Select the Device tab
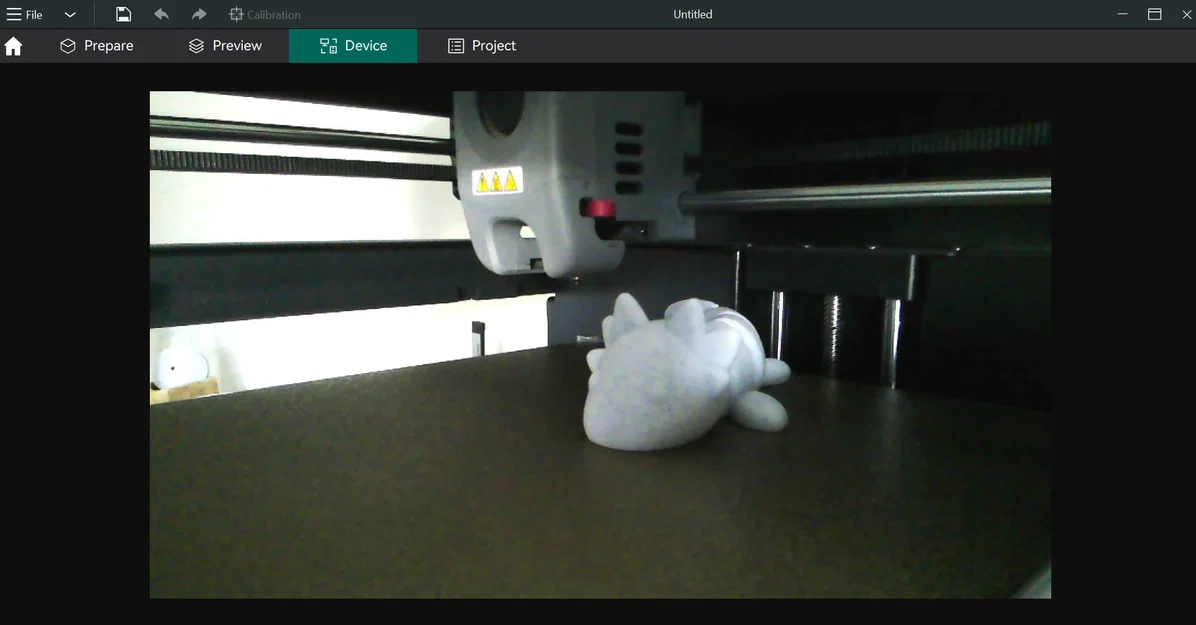1196x625 pixels. (x=363, y=45)
